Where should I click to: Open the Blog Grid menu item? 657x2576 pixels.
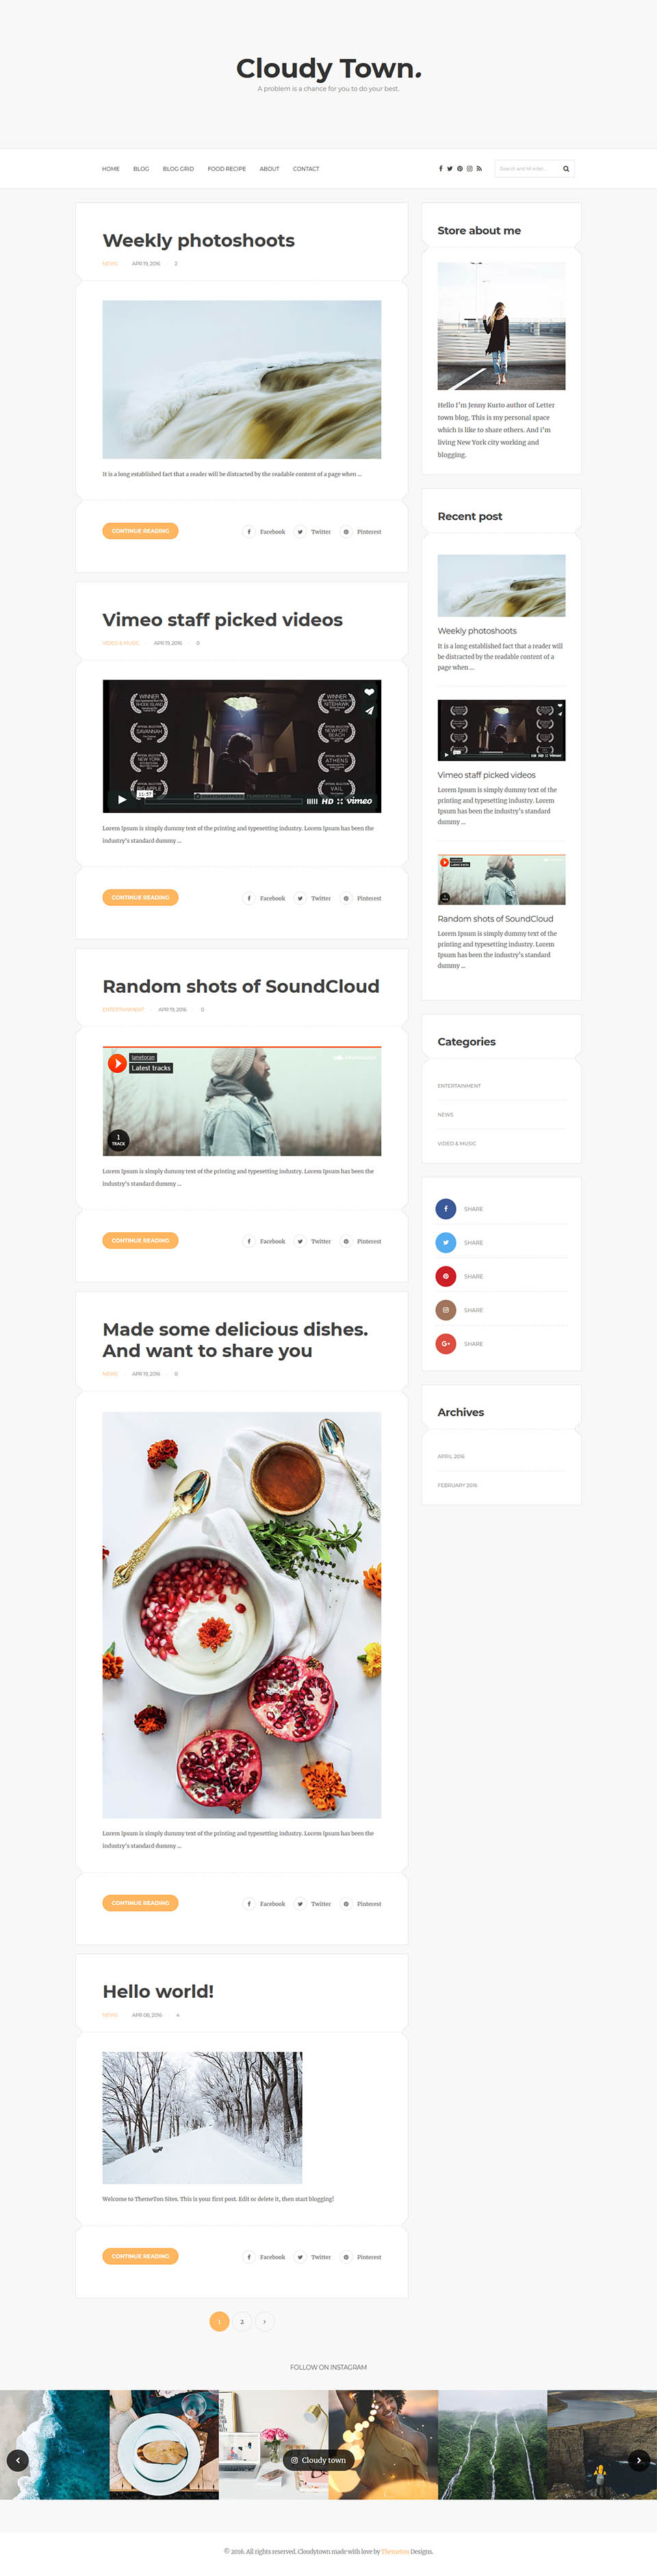(178, 169)
